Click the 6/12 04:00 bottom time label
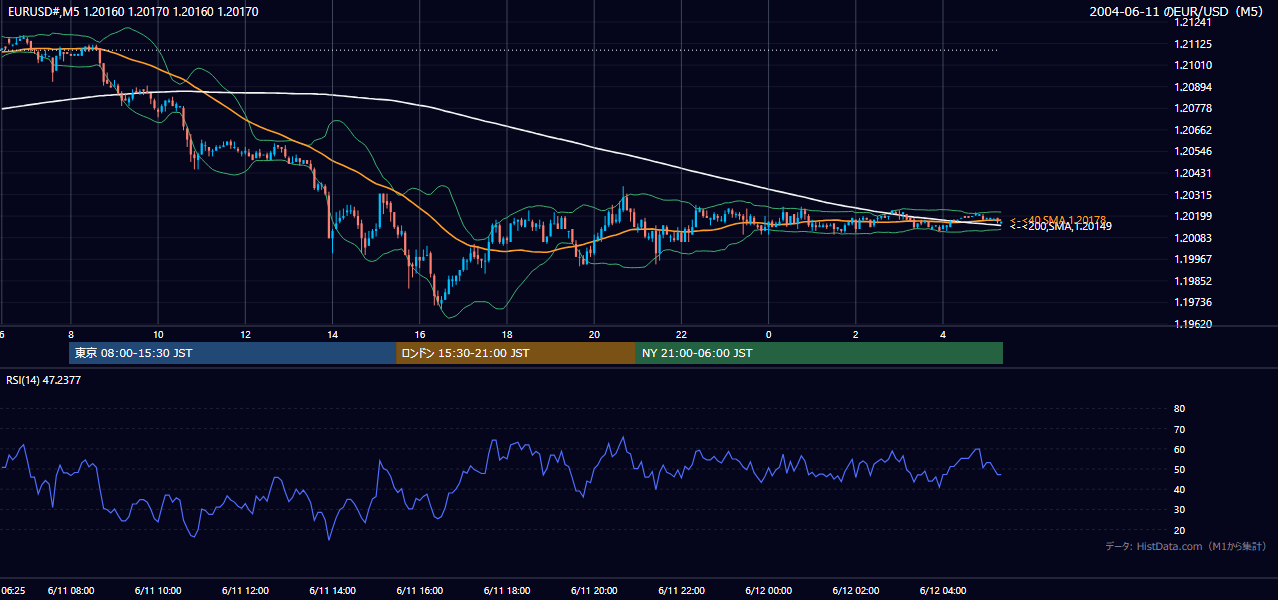The width and height of the screenshot is (1278, 600). tap(943, 591)
